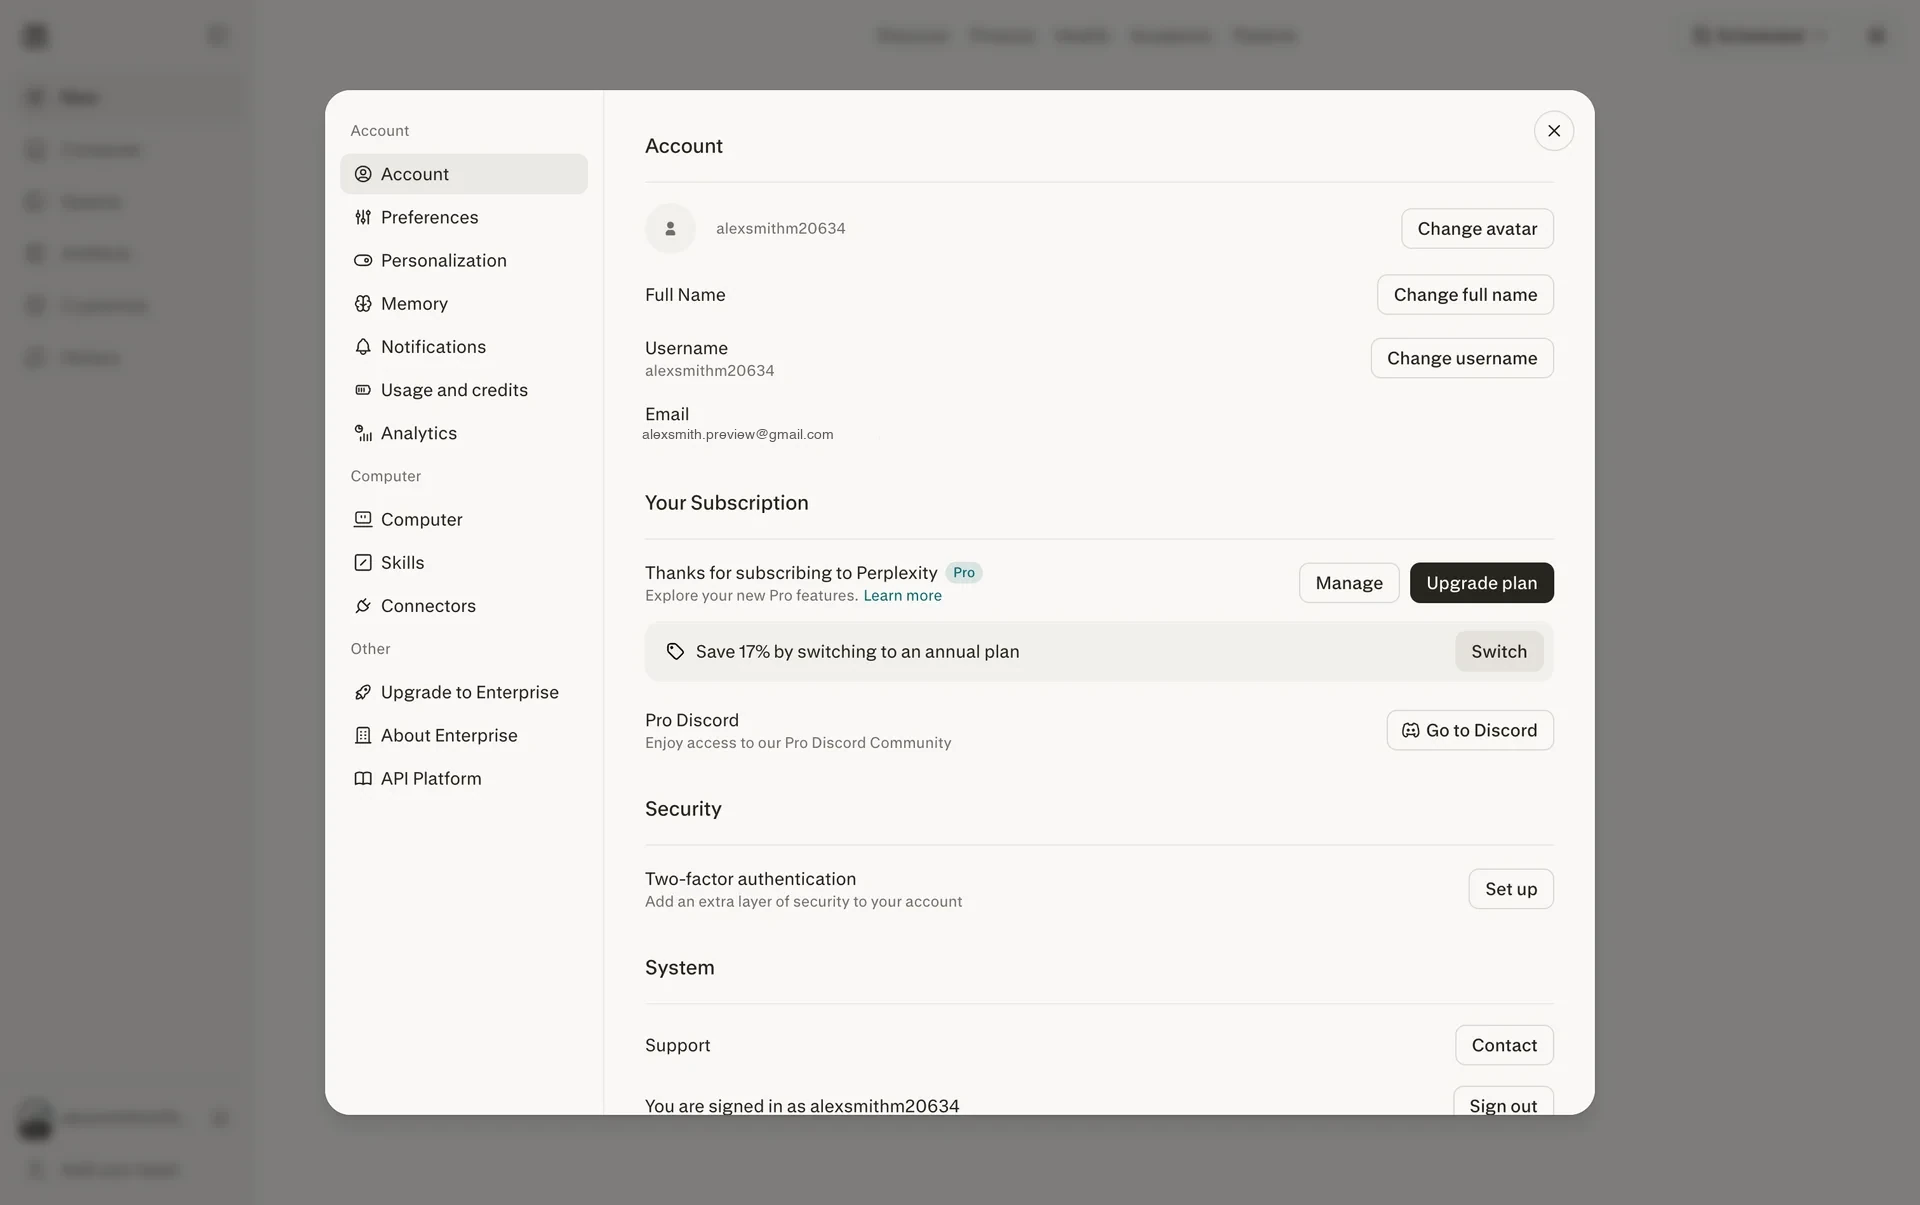
Task: Click Contact support button
Action: coord(1504,1045)
